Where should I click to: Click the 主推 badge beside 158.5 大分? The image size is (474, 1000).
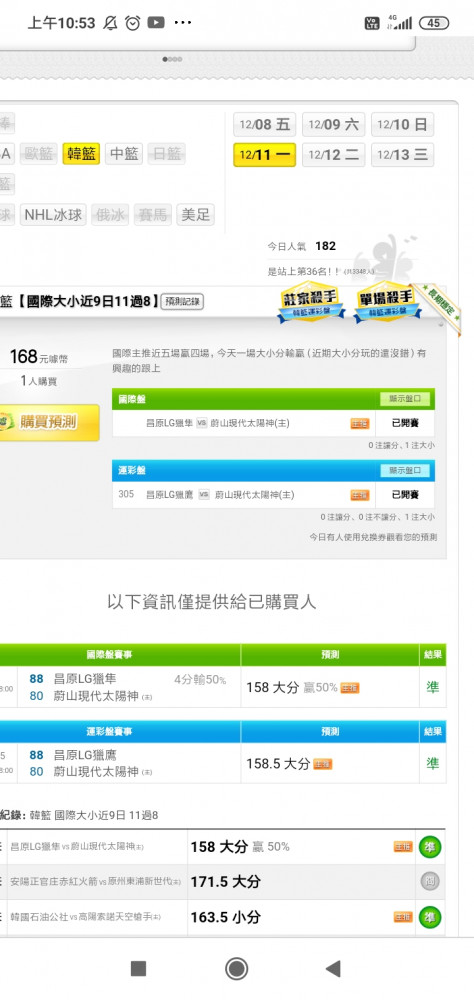click(323, 764)
